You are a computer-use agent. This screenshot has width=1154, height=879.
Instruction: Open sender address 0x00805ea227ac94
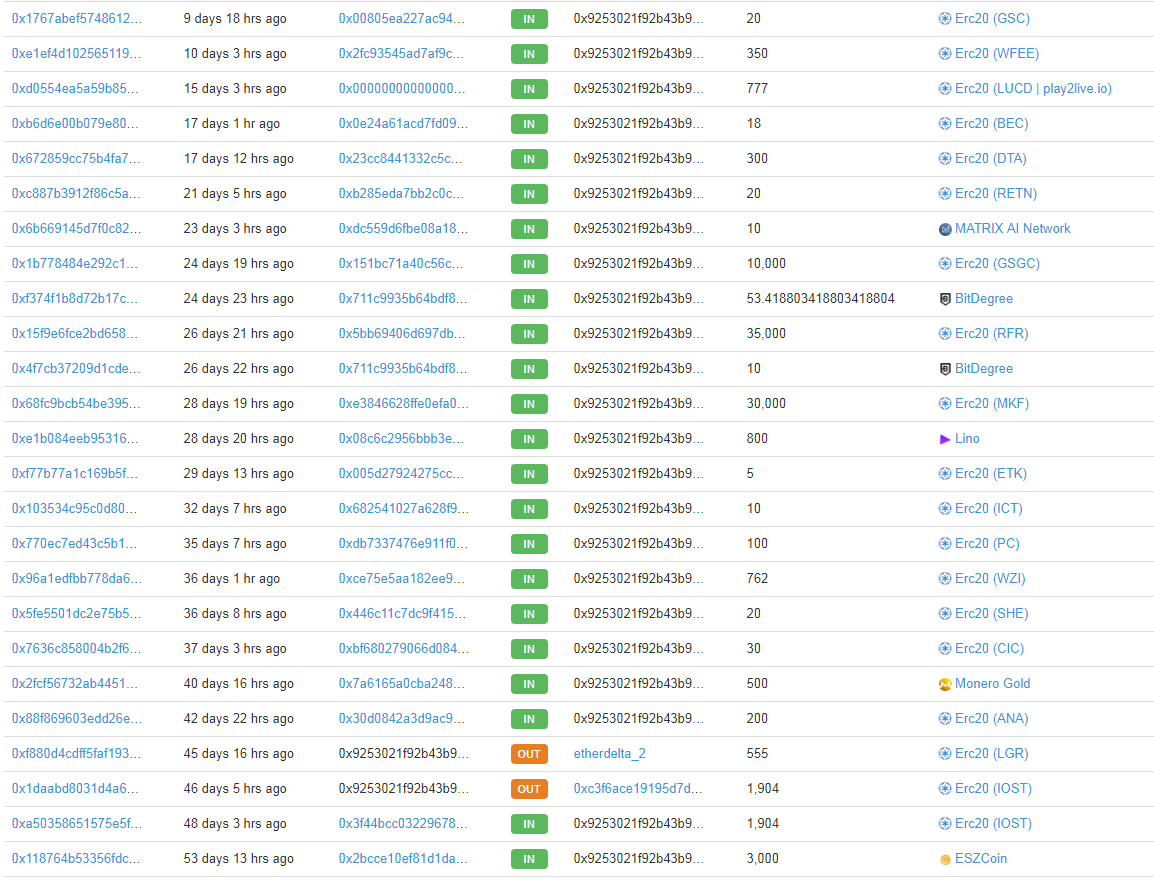click(402, 18)
